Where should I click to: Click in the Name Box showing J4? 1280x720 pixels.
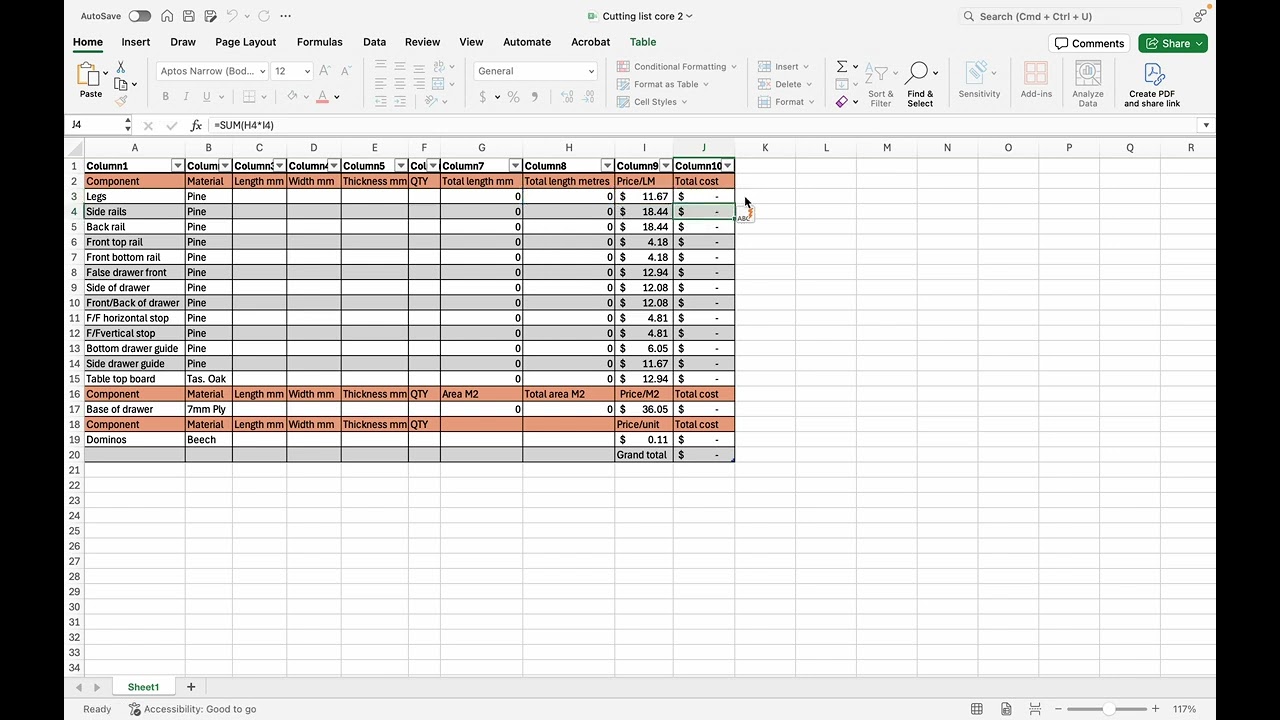pos(94,125)
